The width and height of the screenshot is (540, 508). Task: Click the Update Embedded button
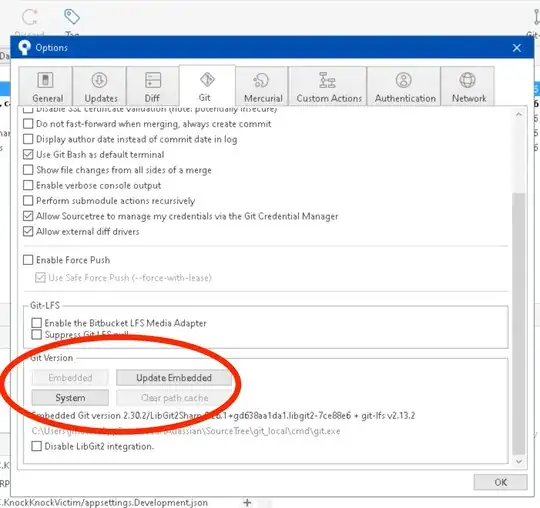[174, 378]
